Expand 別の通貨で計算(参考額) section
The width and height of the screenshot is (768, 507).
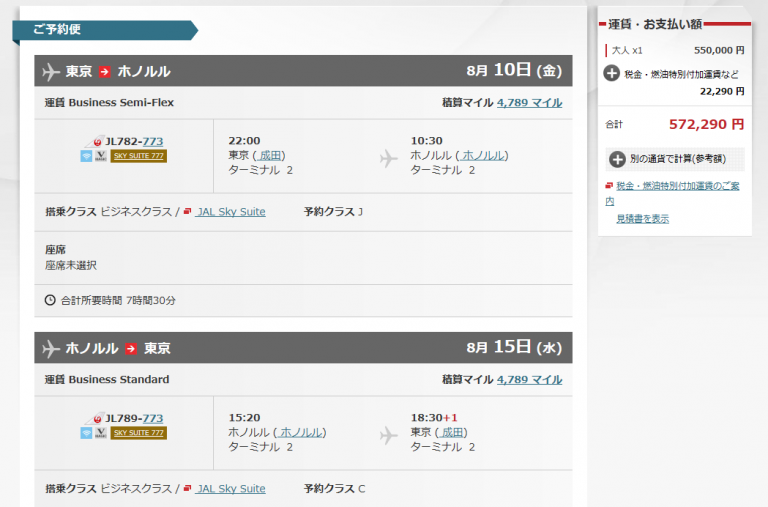pyautogui.click(x=612, y=158)
